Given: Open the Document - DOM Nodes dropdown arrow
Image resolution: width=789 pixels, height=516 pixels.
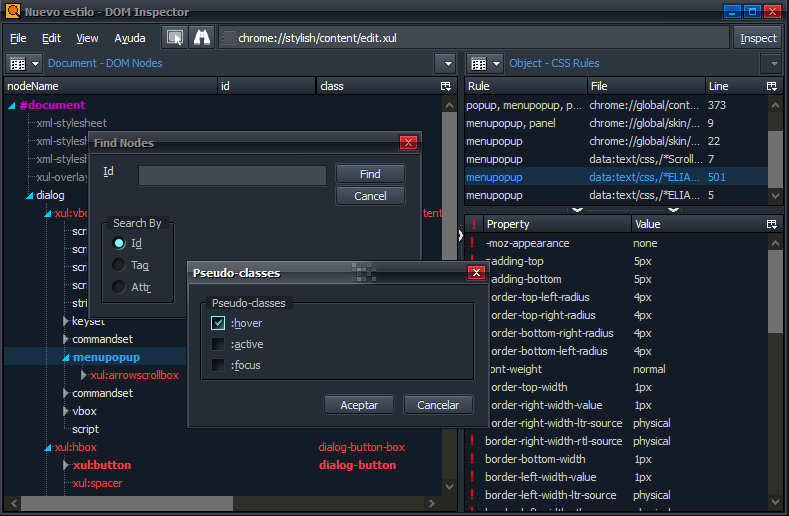Looking at the screenshot, I should pos(446,63).
